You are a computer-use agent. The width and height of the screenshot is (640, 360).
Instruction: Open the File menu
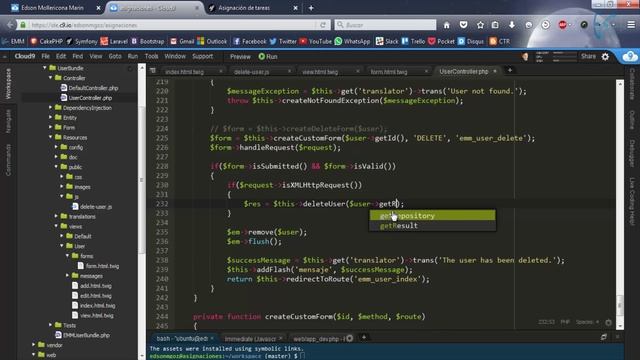45,56
